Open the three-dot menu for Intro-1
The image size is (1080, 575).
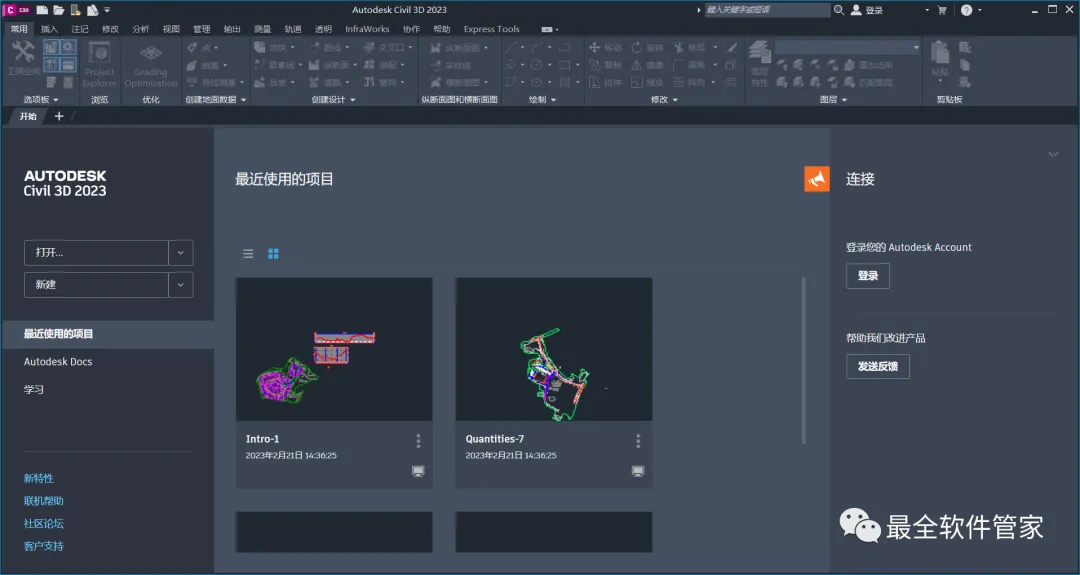418,441
